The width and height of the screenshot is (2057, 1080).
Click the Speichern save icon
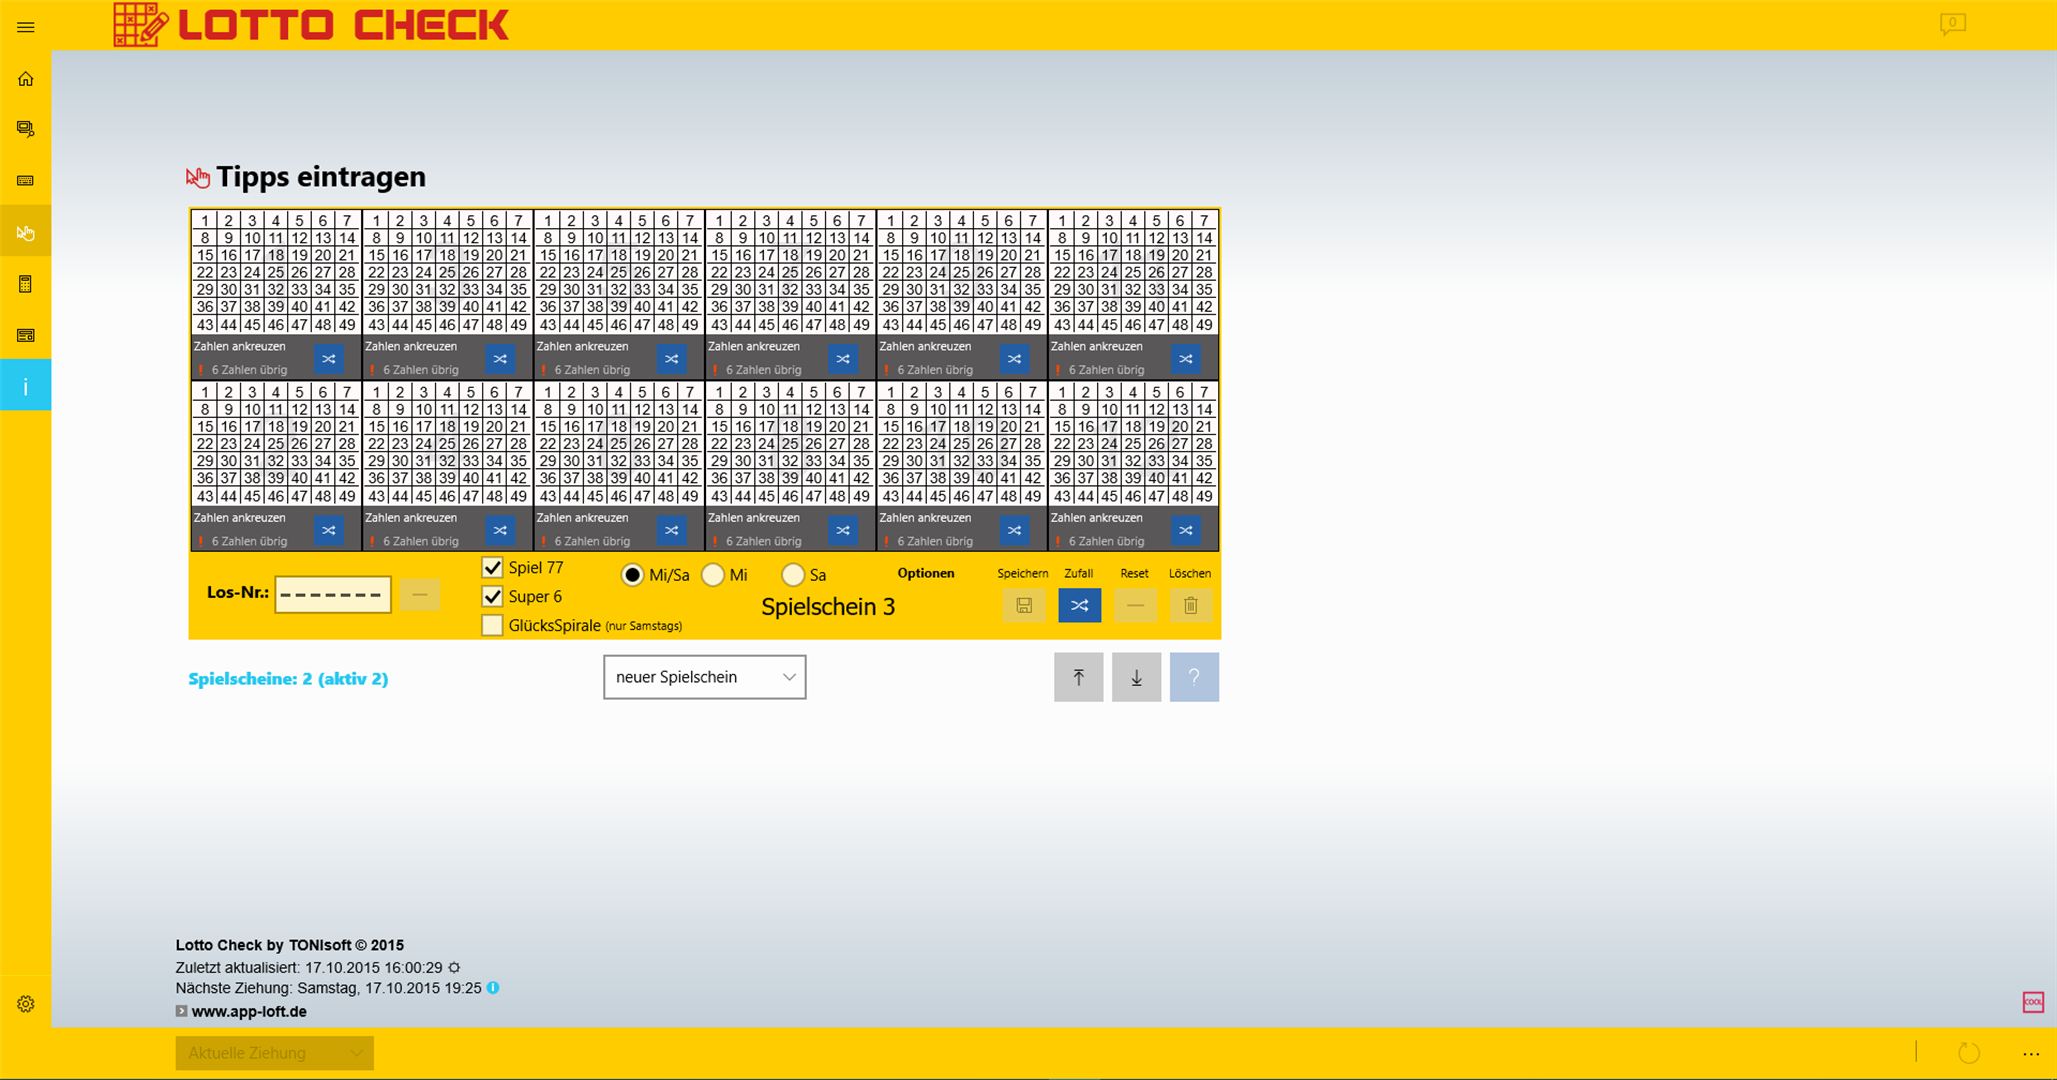tap(1023, 605)
